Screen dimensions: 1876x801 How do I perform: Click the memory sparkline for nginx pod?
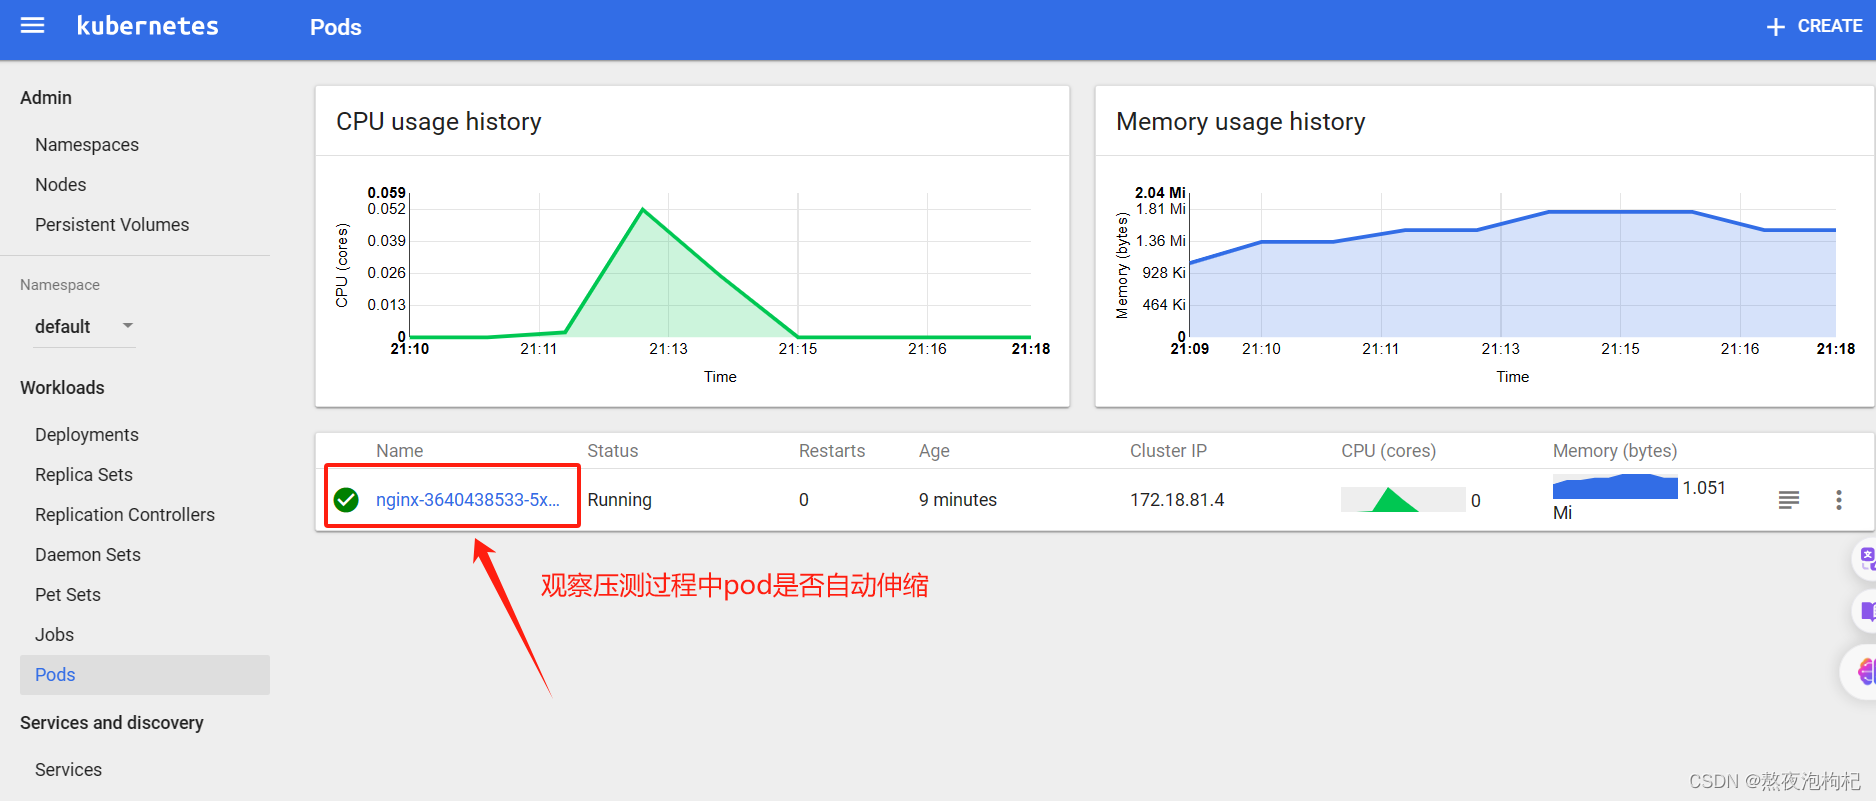[1615, 487]
